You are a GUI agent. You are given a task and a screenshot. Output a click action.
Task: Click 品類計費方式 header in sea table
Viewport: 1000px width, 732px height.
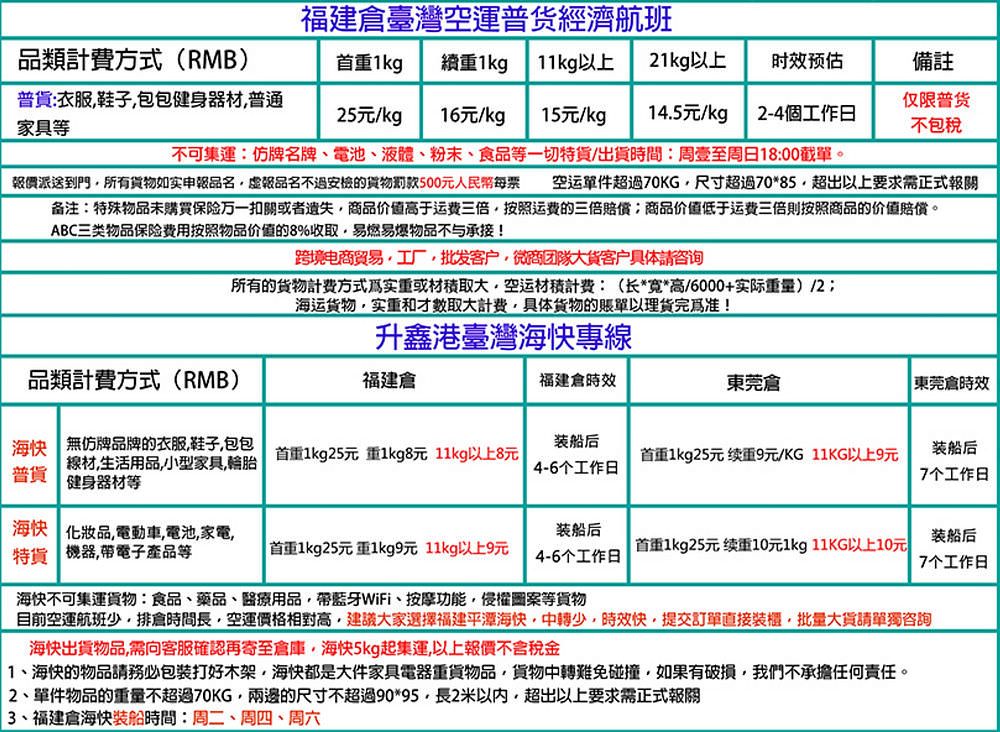click(133, 380)
